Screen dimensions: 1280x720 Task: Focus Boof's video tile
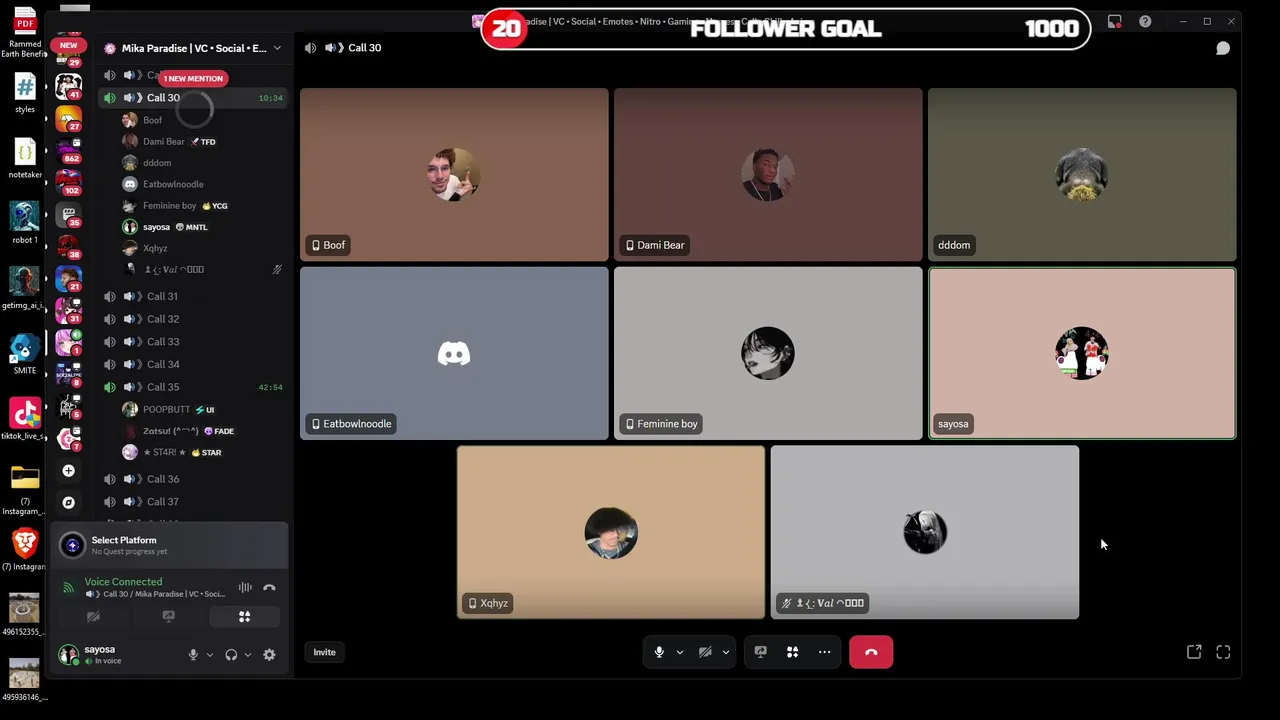[454, 175]
